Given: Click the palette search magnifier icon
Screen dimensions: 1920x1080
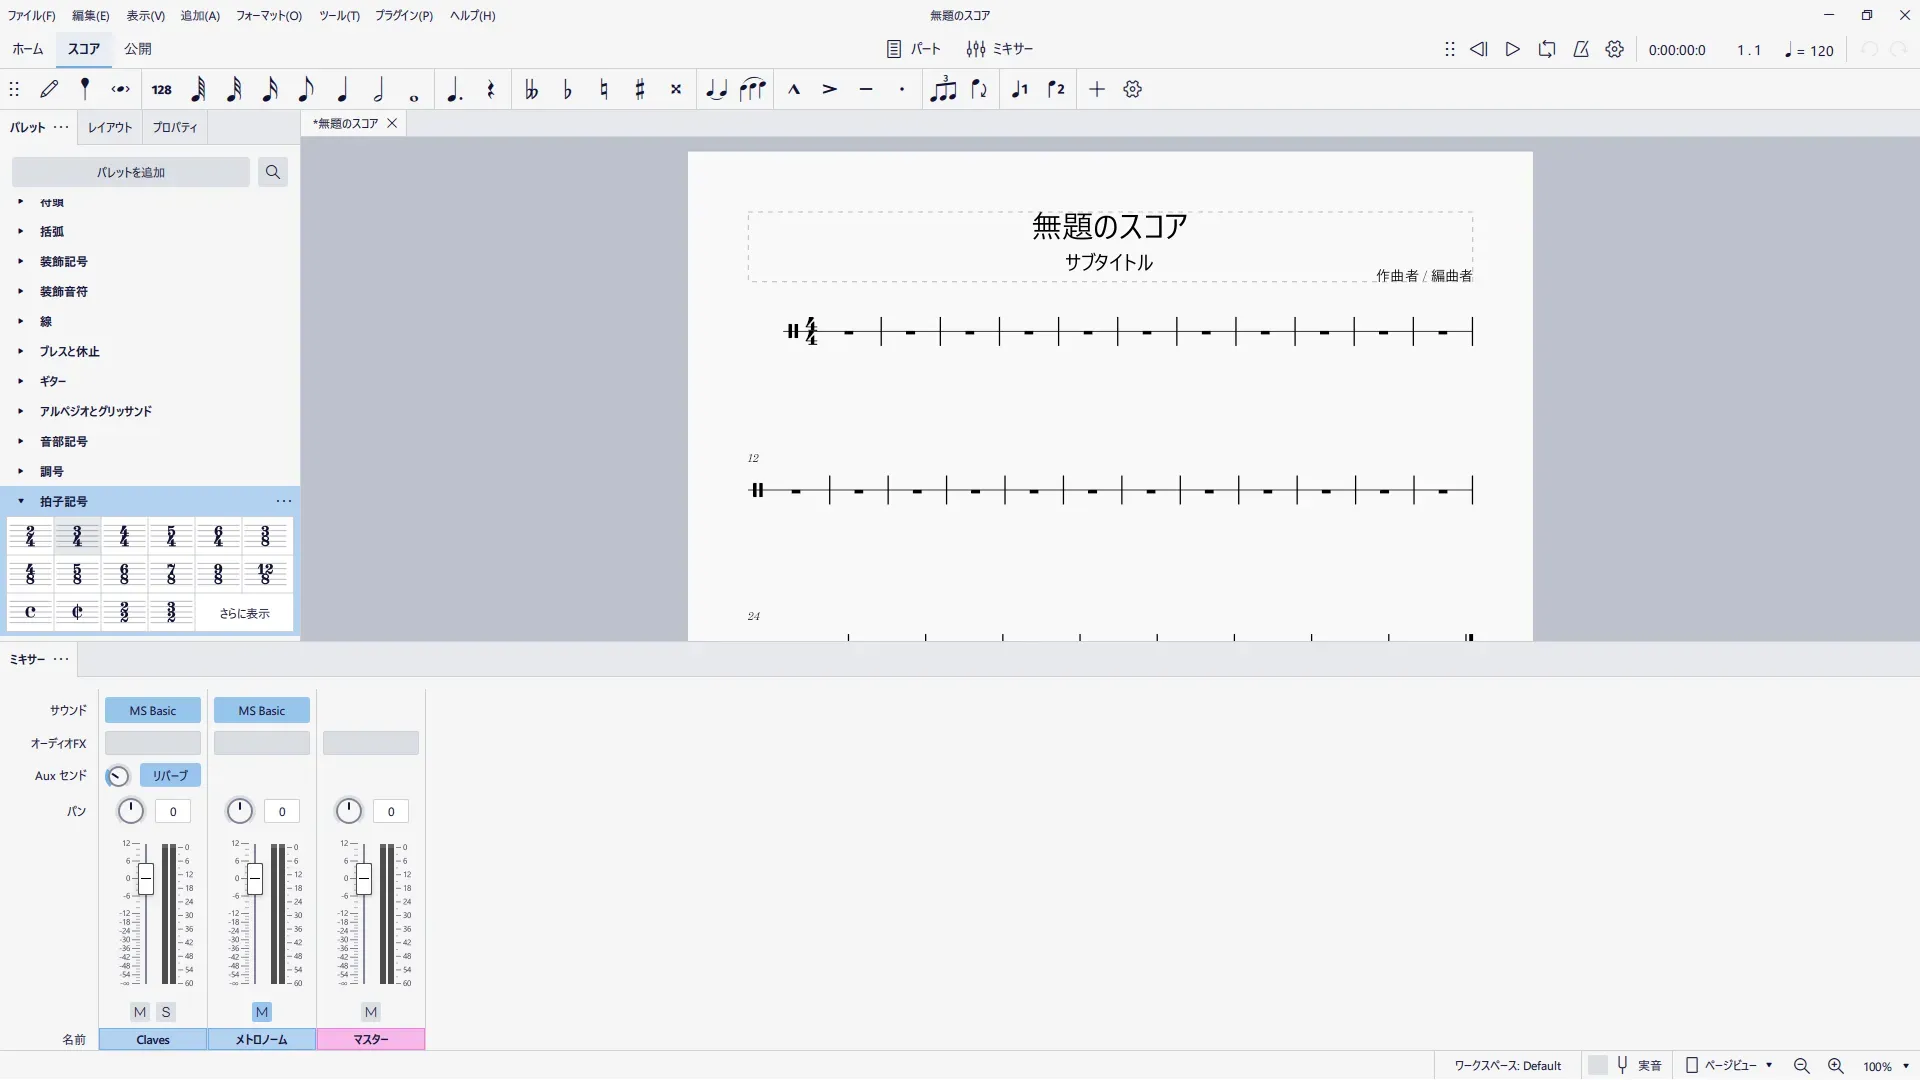Looking at the screenshot, I should pos(272,172).
